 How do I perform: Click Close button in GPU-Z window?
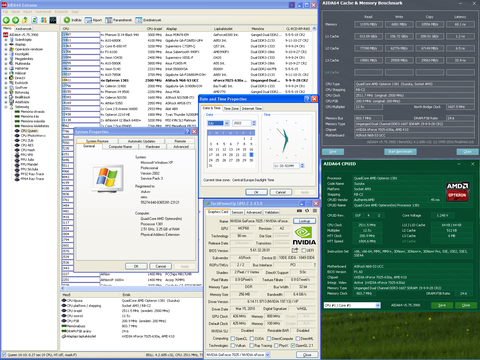(x=307, y=355)
